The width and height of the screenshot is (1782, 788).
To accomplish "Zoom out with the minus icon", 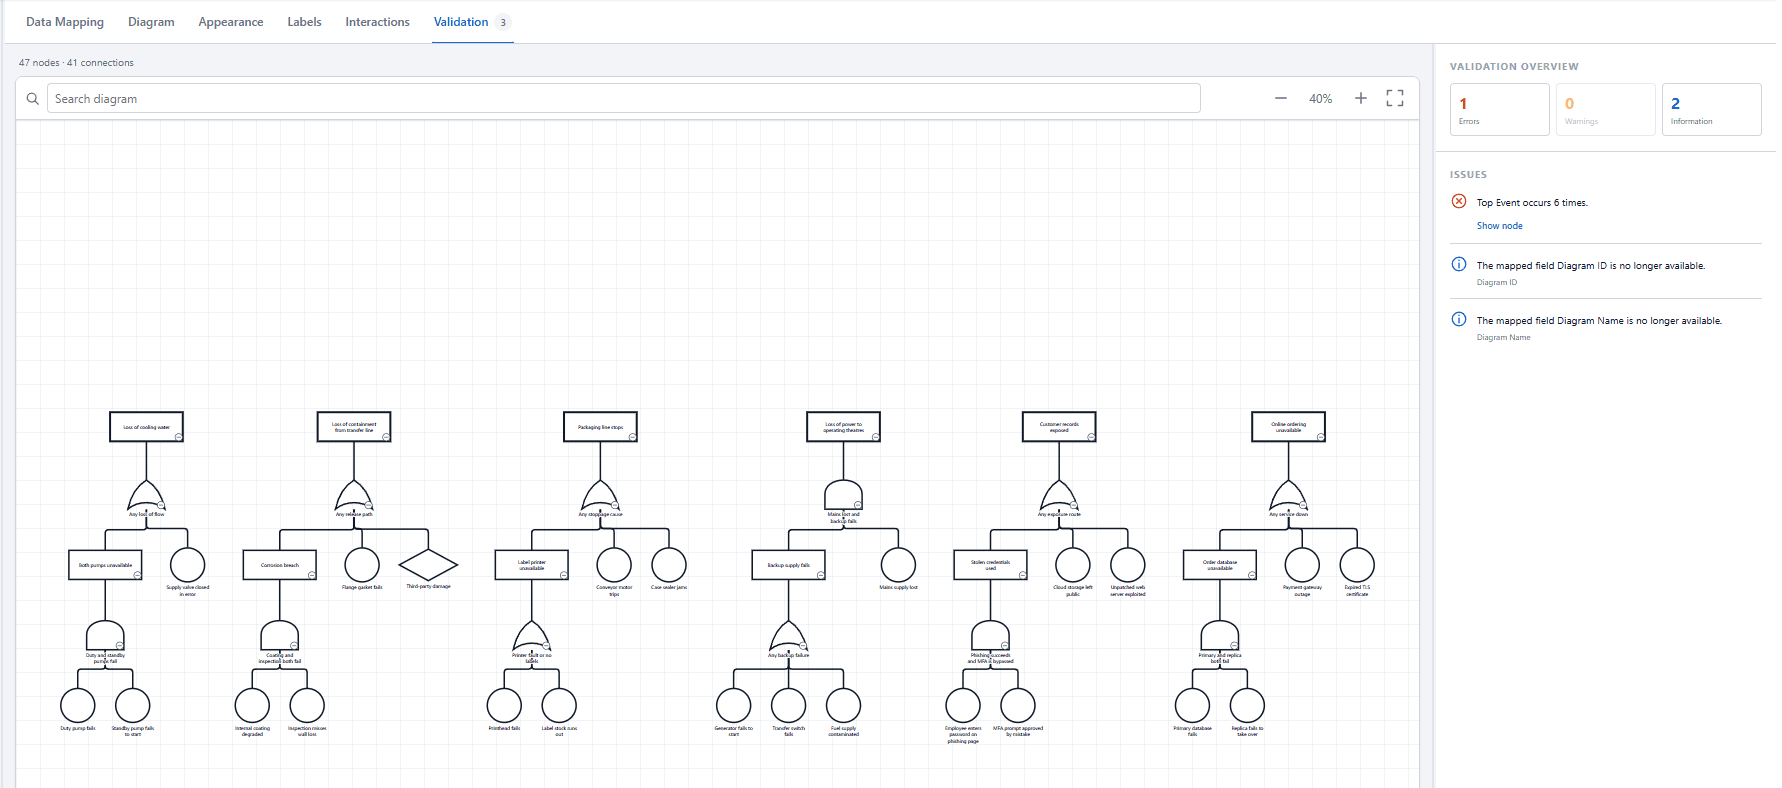I will pos(1281,98).
